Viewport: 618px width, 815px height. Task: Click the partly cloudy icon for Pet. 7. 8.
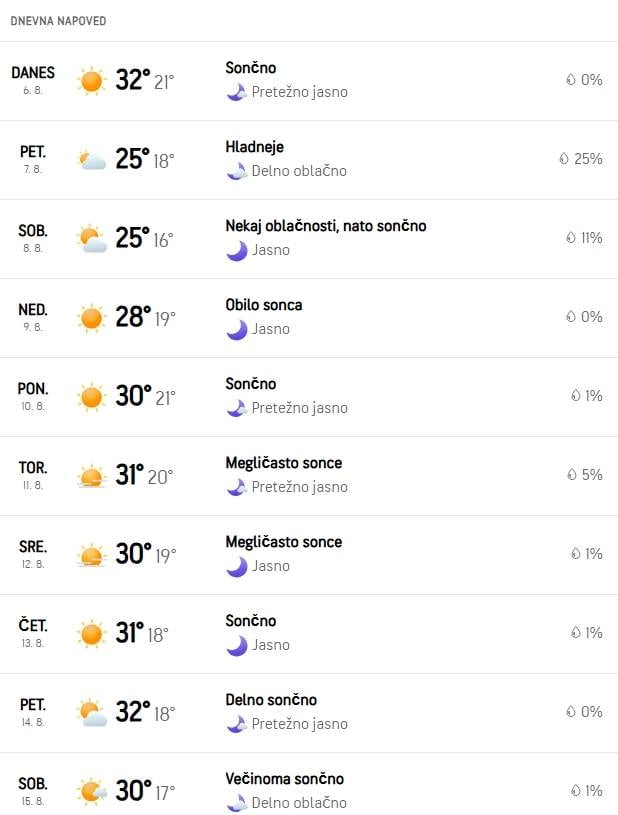(x=91, y=160)
